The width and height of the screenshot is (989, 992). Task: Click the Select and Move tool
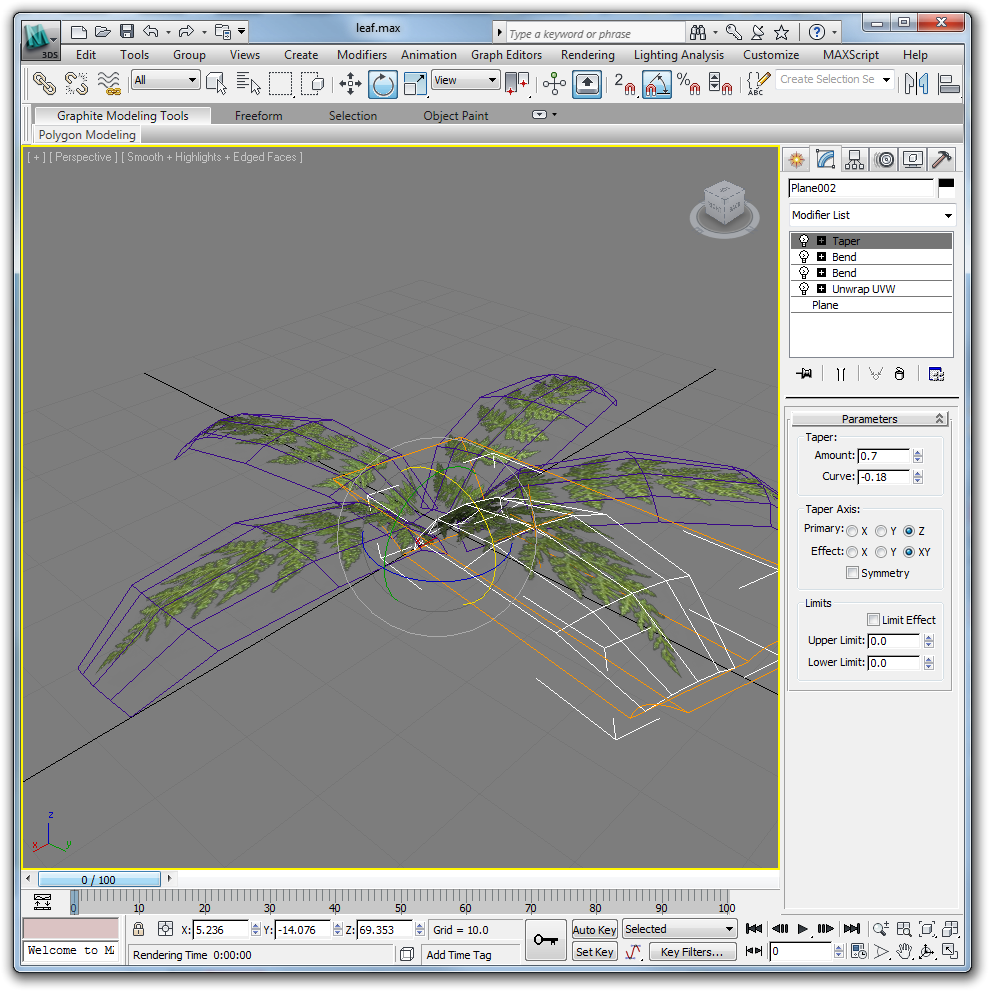tap(350, 84)
